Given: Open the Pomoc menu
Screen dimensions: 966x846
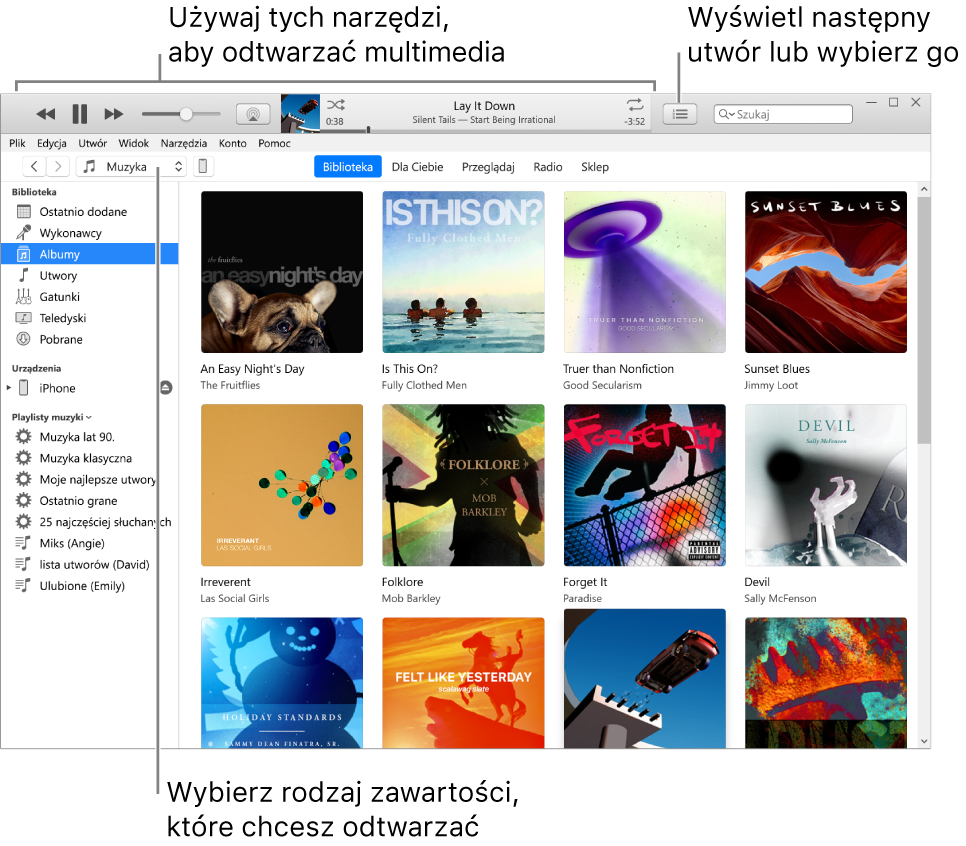Looking at the screenshot, I should tap(274, 143).
